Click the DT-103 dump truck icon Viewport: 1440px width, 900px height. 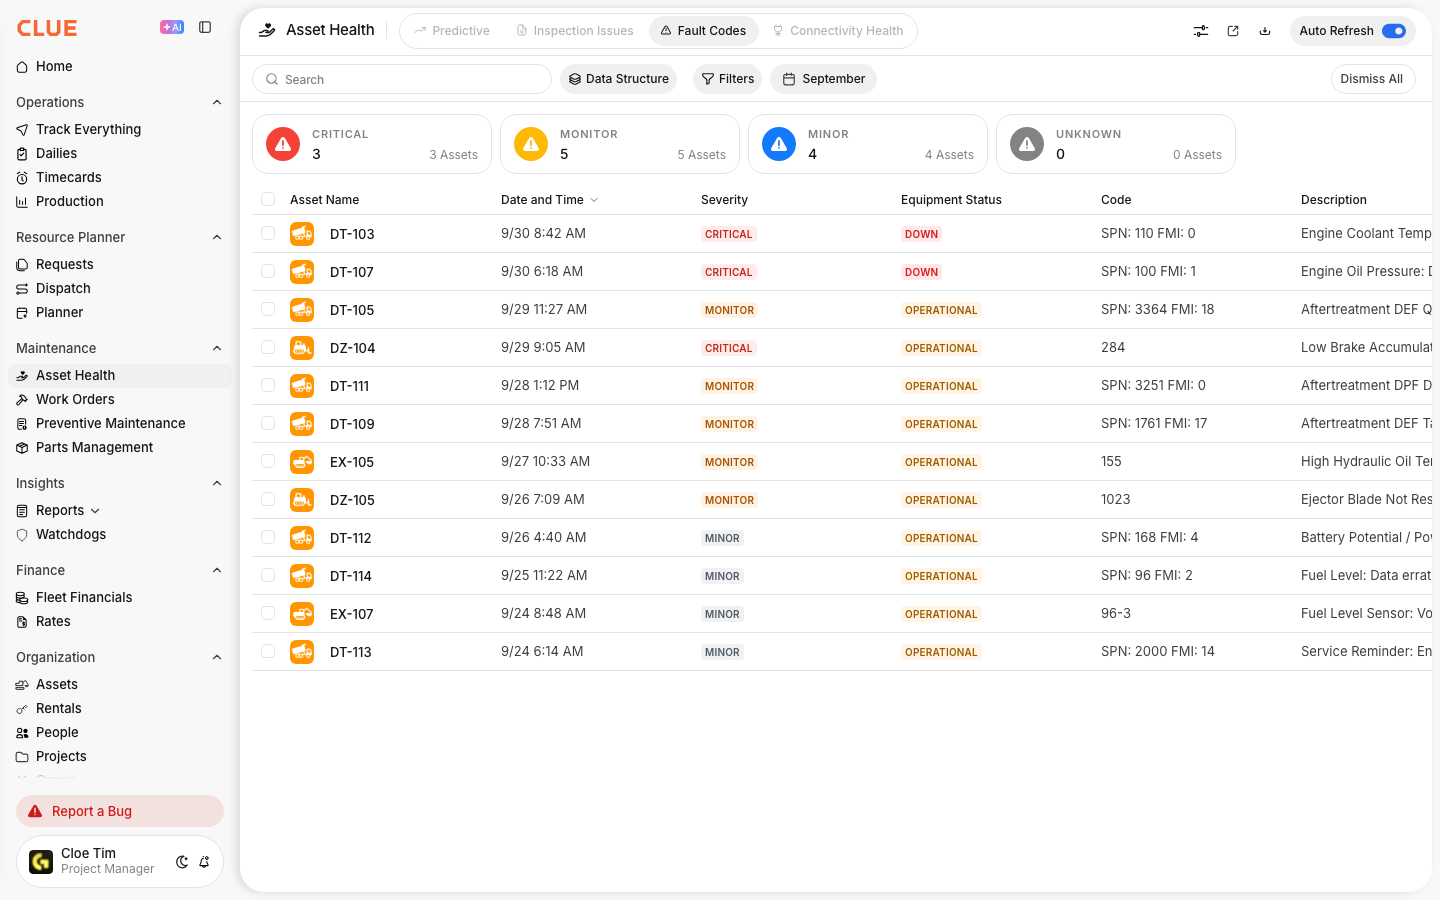click(302, 234)
